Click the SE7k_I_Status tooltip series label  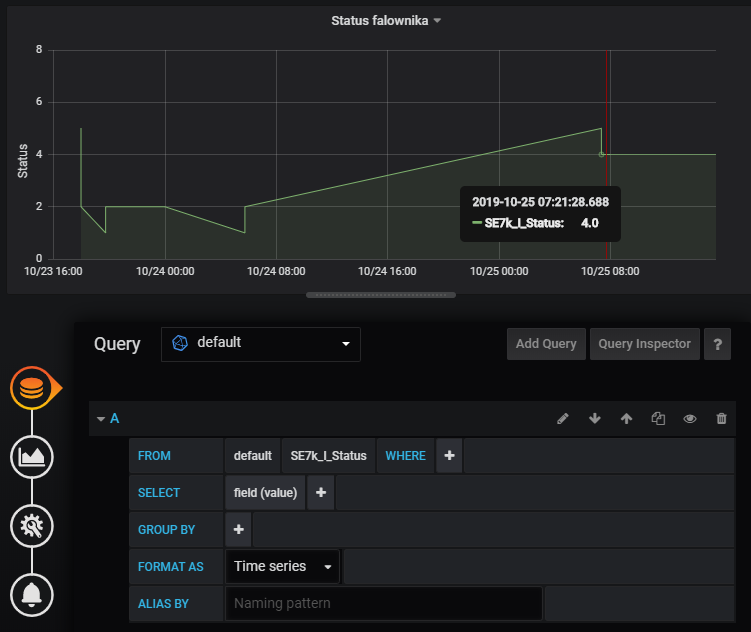(524, 223)
